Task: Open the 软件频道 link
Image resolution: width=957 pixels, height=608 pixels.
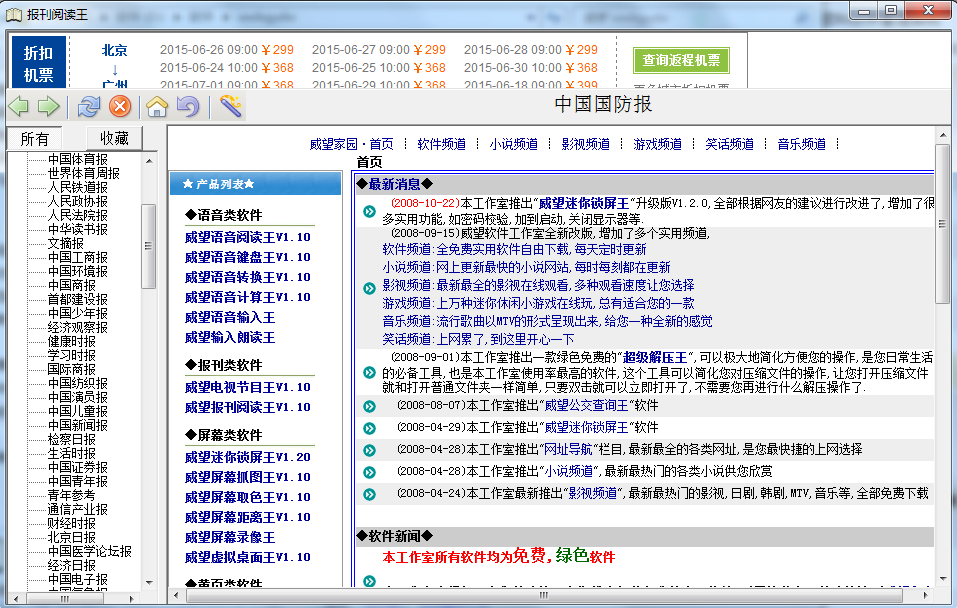Action: (441, 144)
